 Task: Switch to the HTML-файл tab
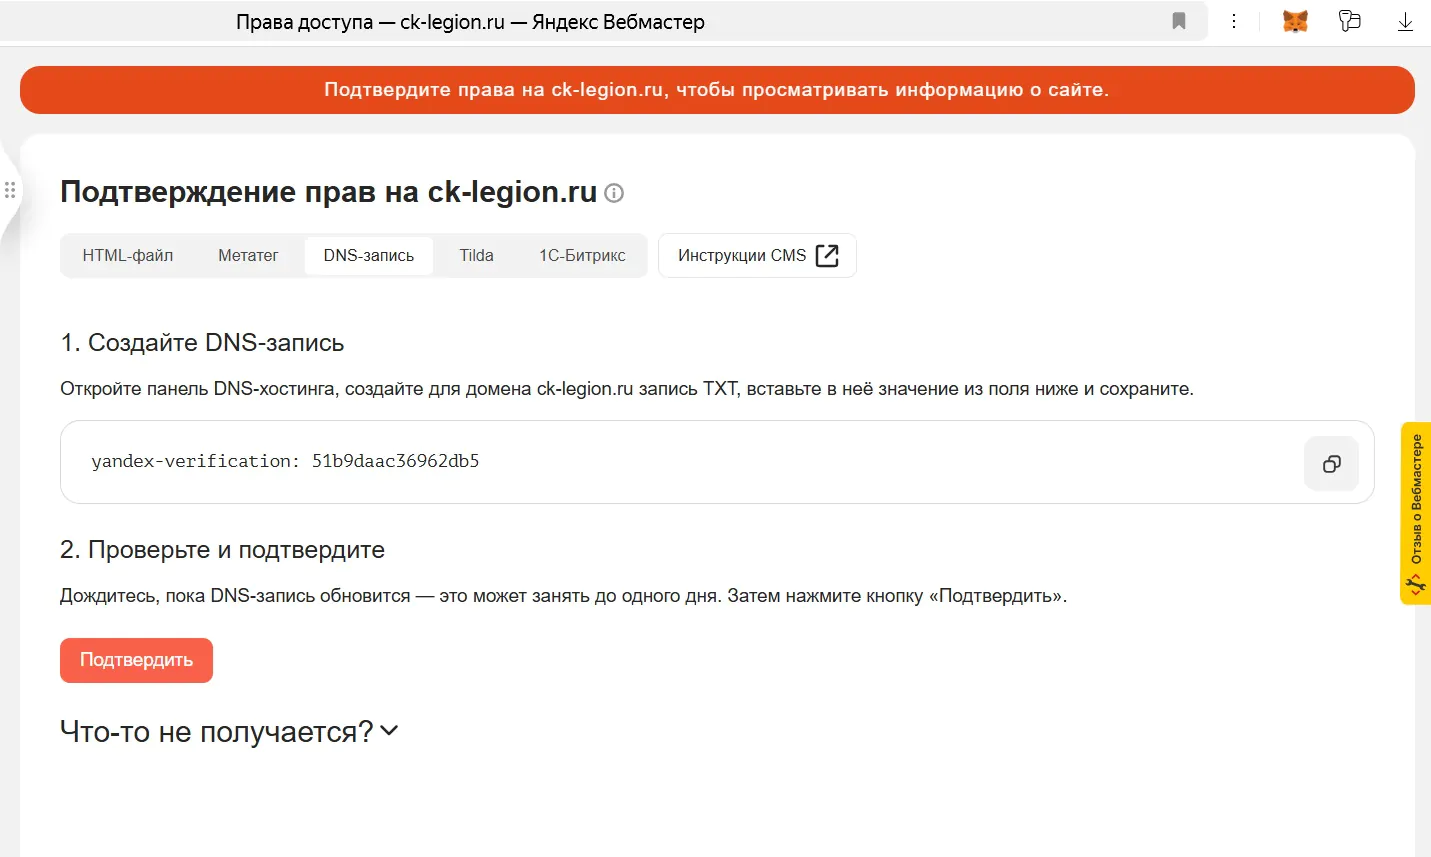[128, 255]
